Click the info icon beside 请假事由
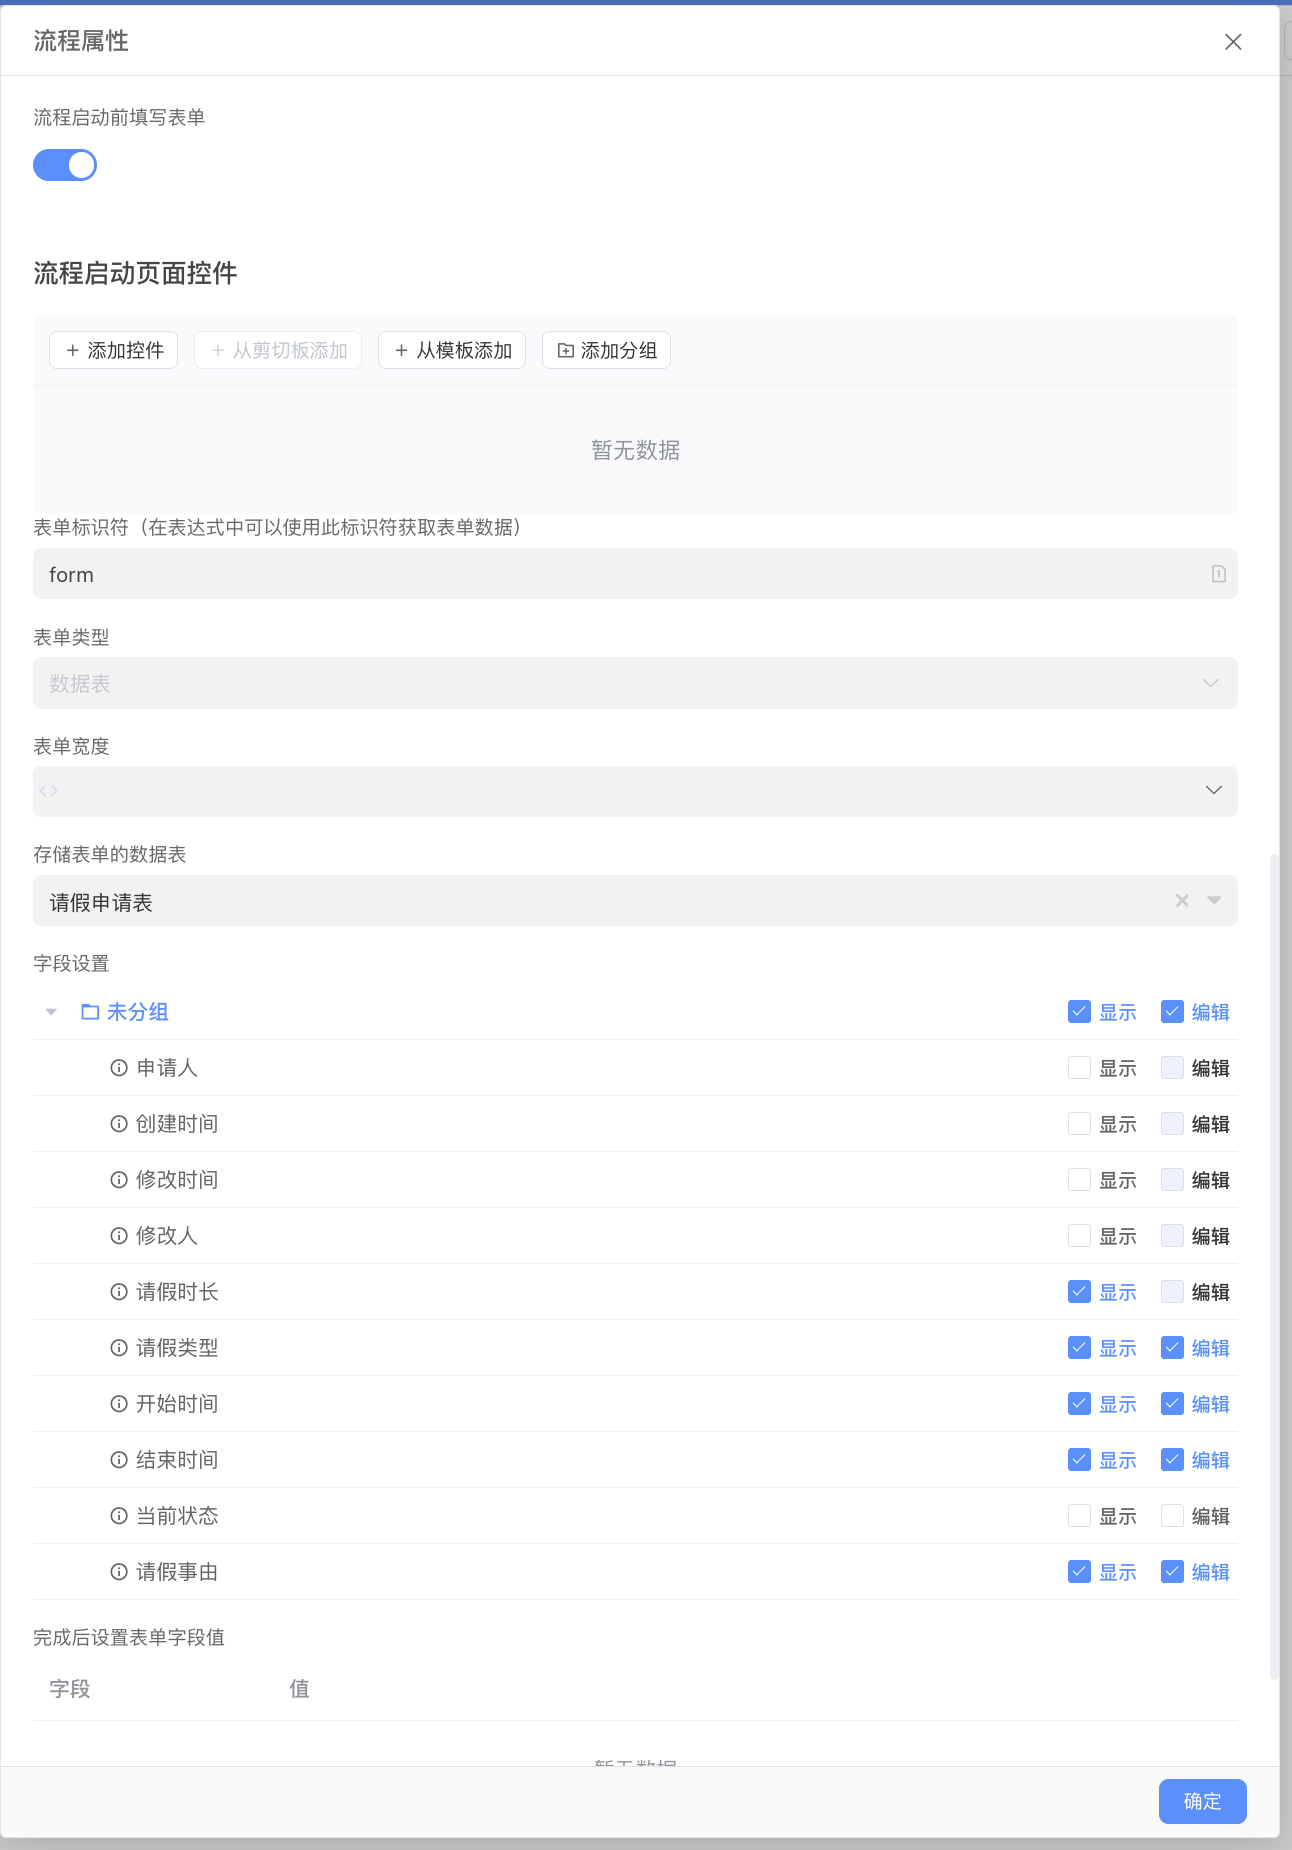Image resolution: width=1292 pixels, height=1850 pixels. click(x=119, y=1572)
